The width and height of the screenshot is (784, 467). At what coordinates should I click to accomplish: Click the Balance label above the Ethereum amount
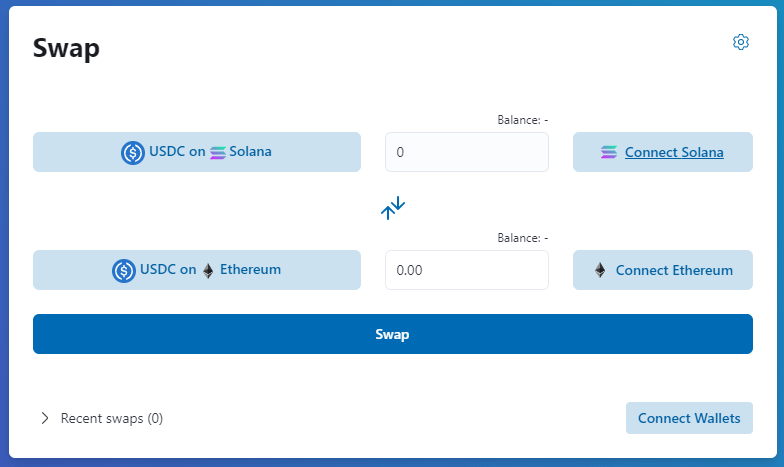tap(522, 238)
